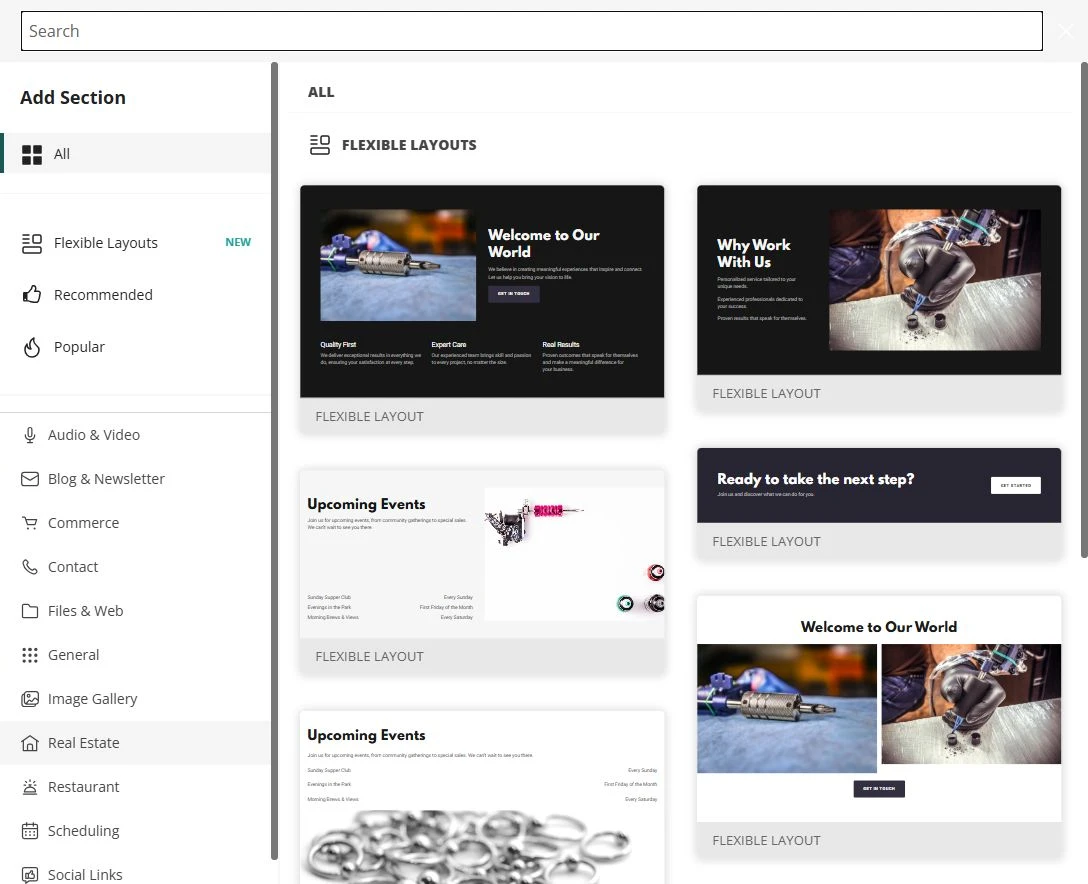This screenshot has width=1088, height=884.
Task: Select the All sections grid icon
Action: (x=32, y=154)
